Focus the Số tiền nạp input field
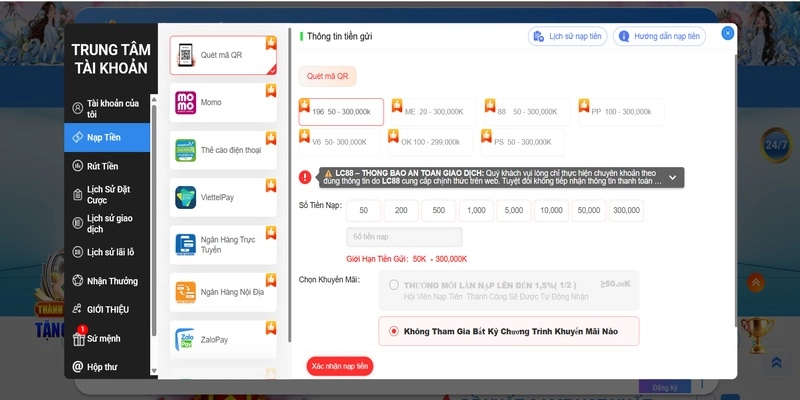Image resolution: width=800 pixels, height=400 pixels. (x=405, y=237)
